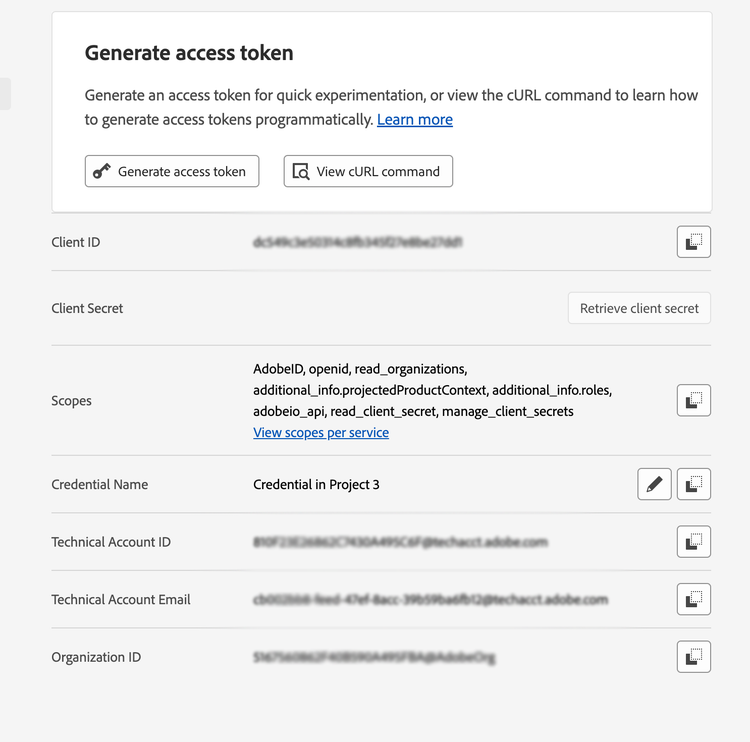
Task: Click the blurred Technical Account ID value
Action: click(x=400, y=542)
